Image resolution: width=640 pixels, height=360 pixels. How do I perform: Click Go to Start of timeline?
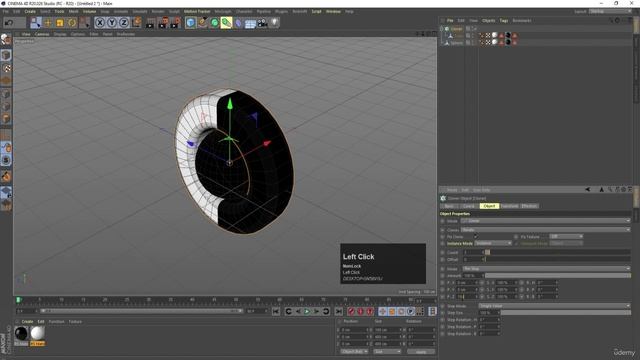point(276,311)
